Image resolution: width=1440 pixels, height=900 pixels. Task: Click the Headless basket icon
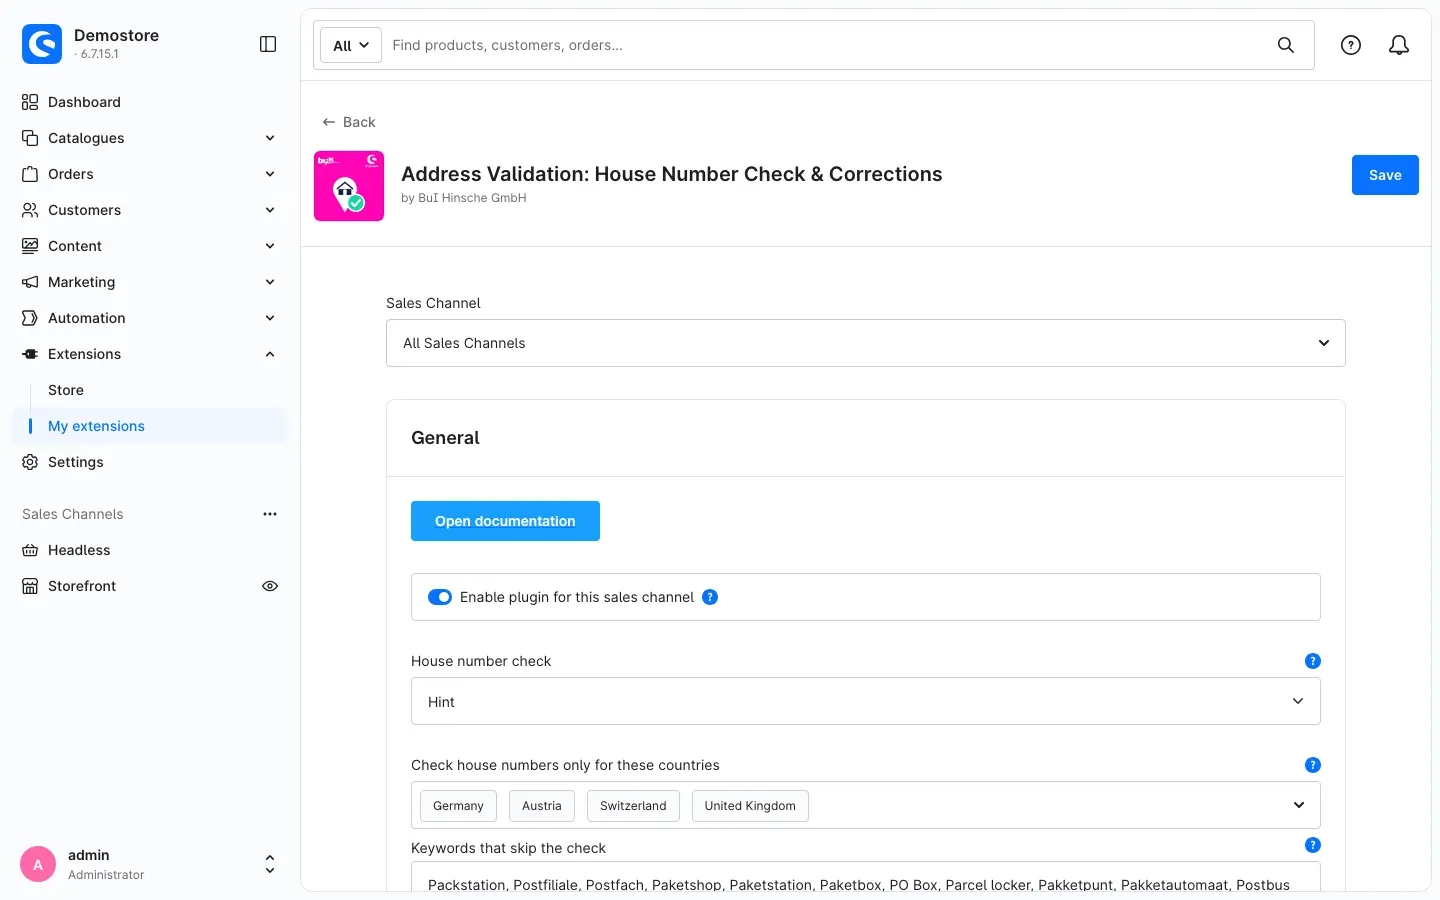tap(30, 550)
